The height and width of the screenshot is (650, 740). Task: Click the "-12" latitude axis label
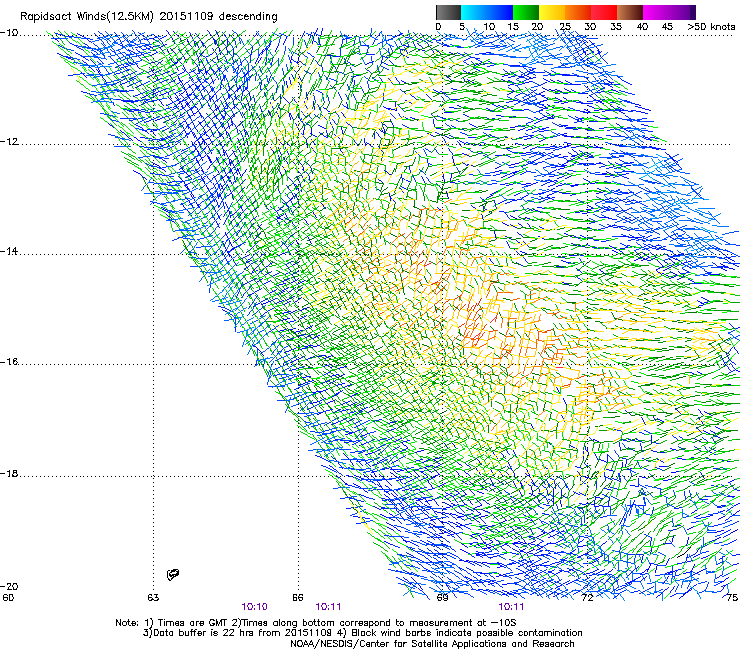pyautogui.click(x=9, y=142)
